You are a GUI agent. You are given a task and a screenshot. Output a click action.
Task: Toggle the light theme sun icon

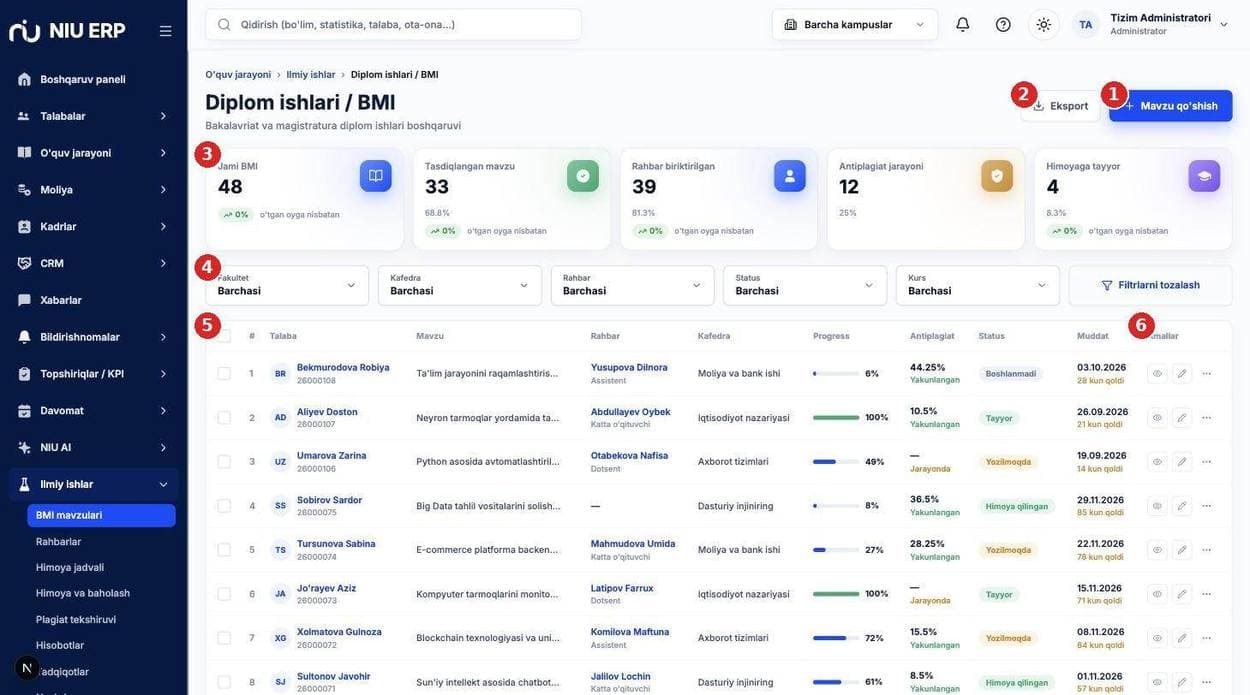pos(1044,24)
